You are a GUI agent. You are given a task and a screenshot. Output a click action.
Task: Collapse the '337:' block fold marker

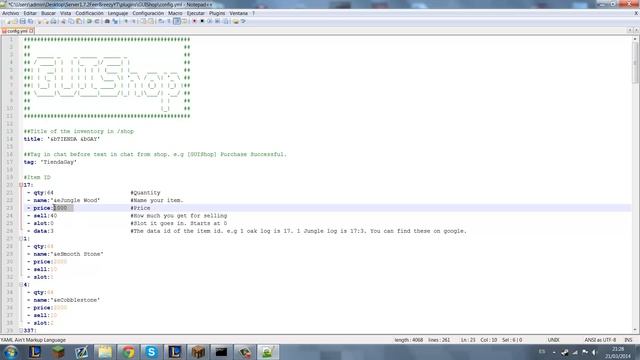click(x=21, y=331)
